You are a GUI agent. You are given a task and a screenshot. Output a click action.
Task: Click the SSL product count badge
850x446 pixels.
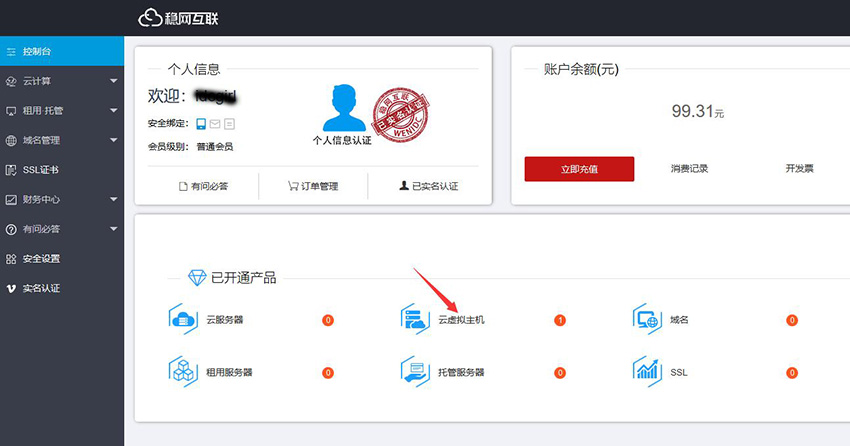(792, 373)
